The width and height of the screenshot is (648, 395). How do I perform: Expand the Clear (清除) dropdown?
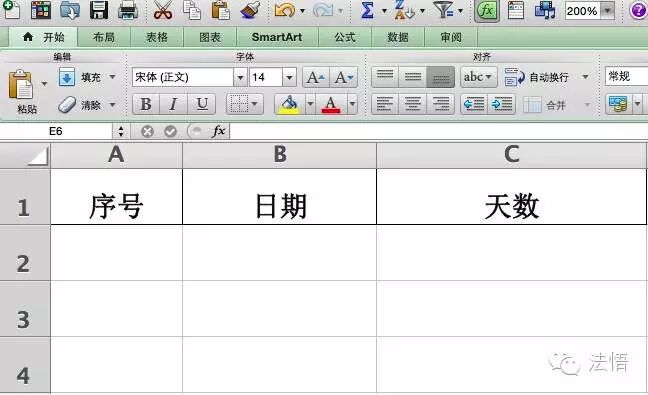[x=112, y=105]
